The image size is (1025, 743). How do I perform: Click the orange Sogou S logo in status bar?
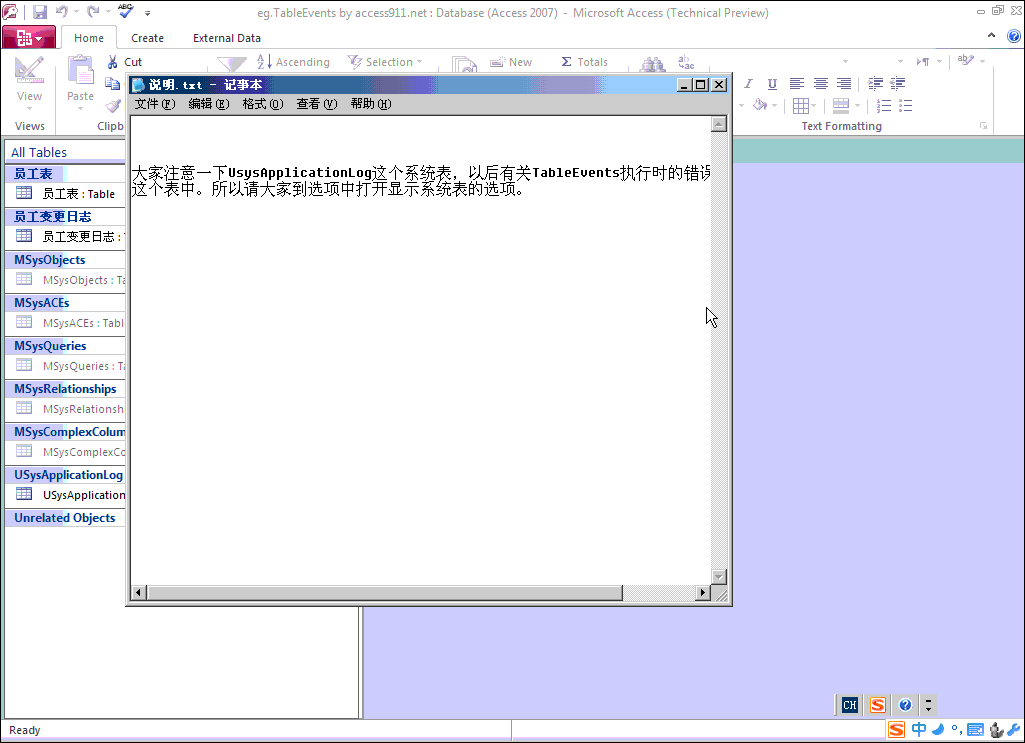[896, 729]
